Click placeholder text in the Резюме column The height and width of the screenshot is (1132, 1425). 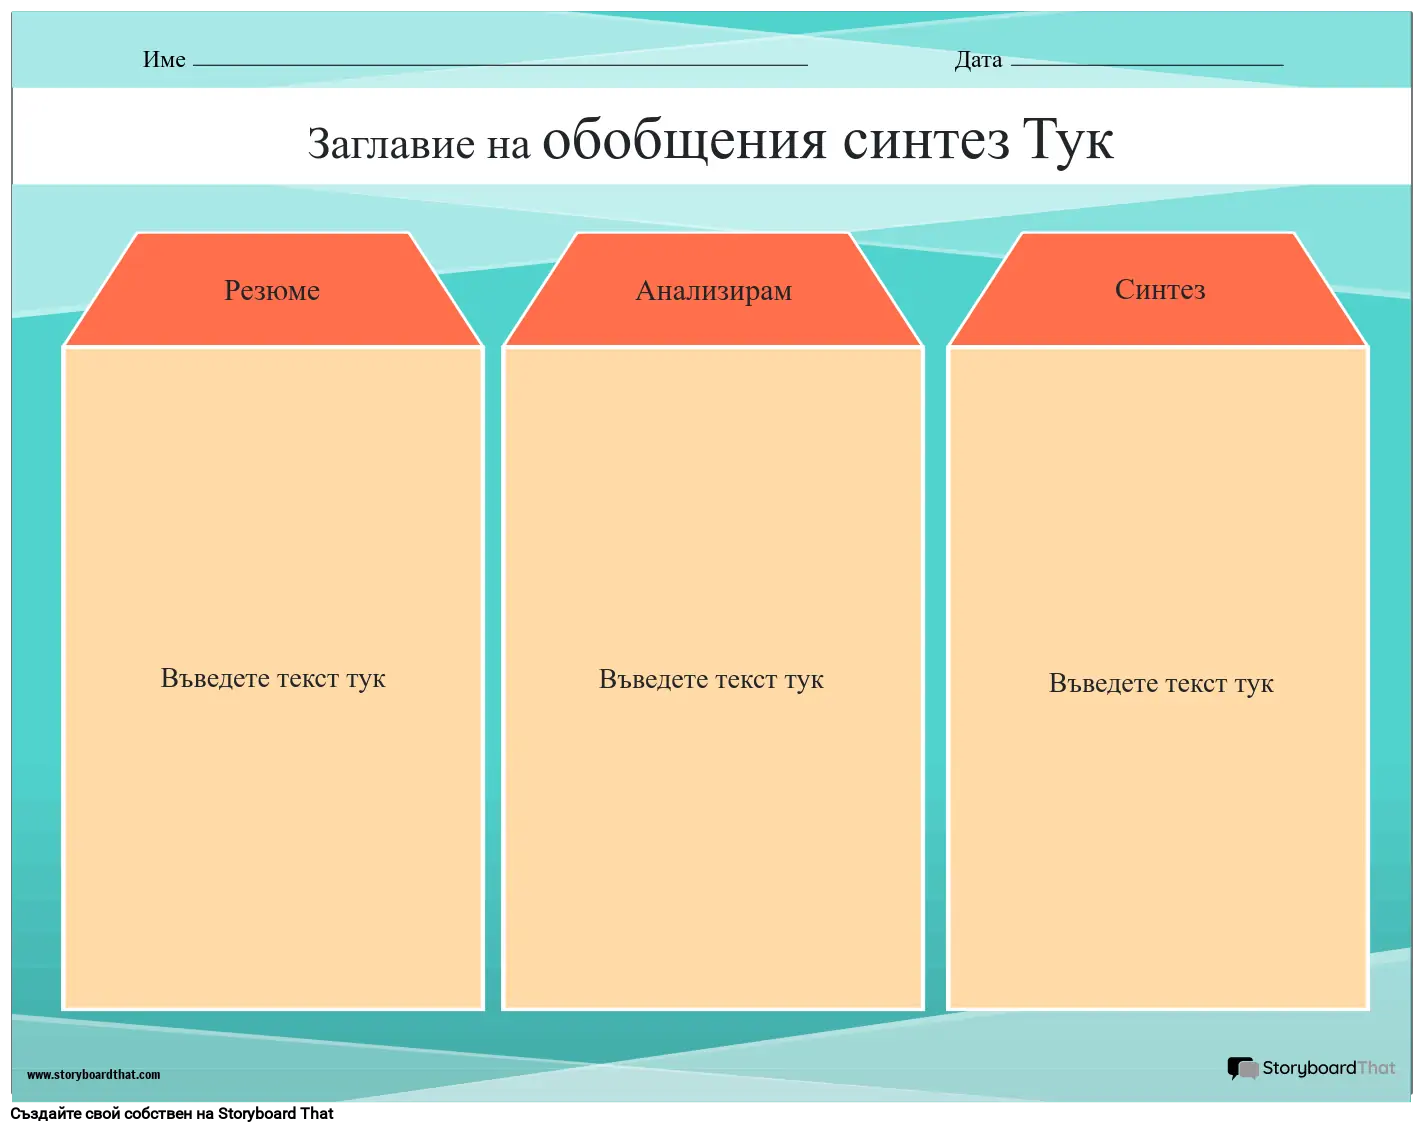273,679
